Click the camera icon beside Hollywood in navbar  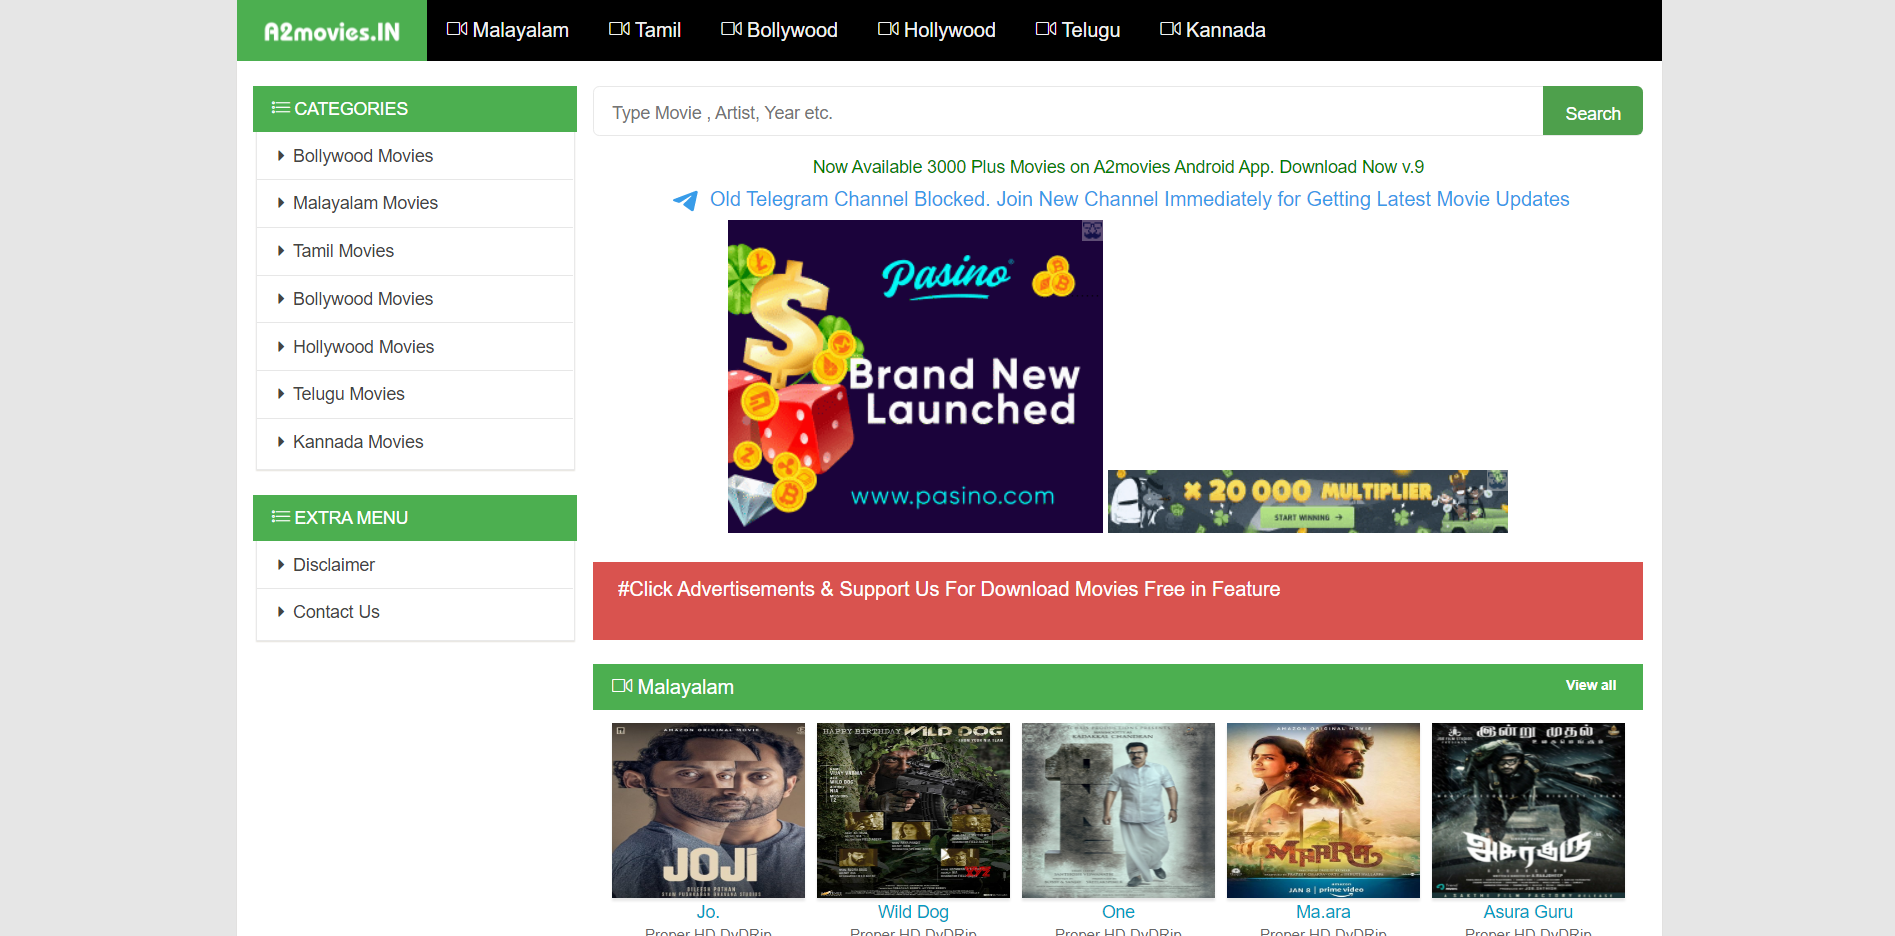888,29
